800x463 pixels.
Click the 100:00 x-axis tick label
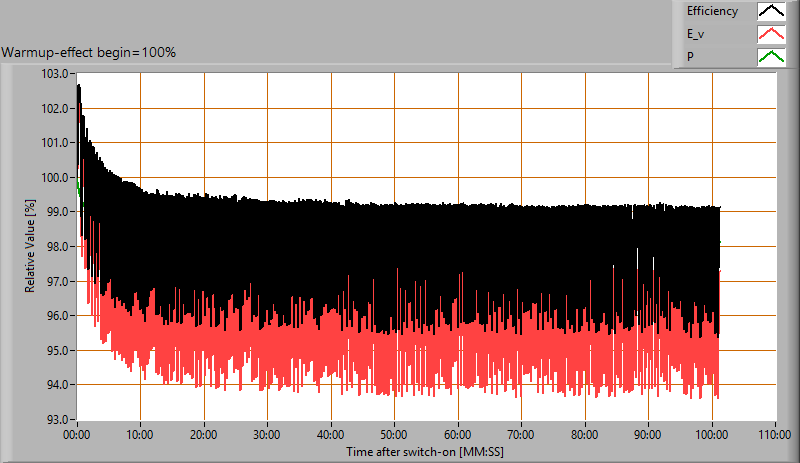712,435
